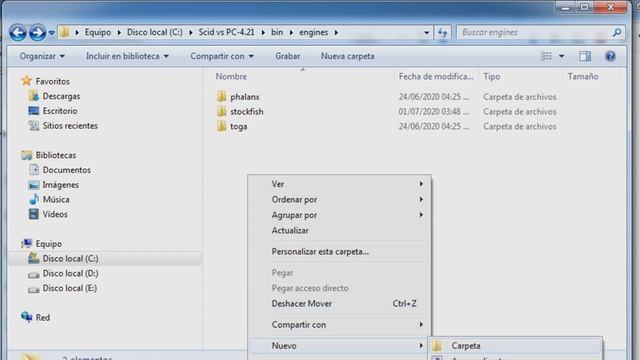Choose Actualizar from context menu

[339, 231]
